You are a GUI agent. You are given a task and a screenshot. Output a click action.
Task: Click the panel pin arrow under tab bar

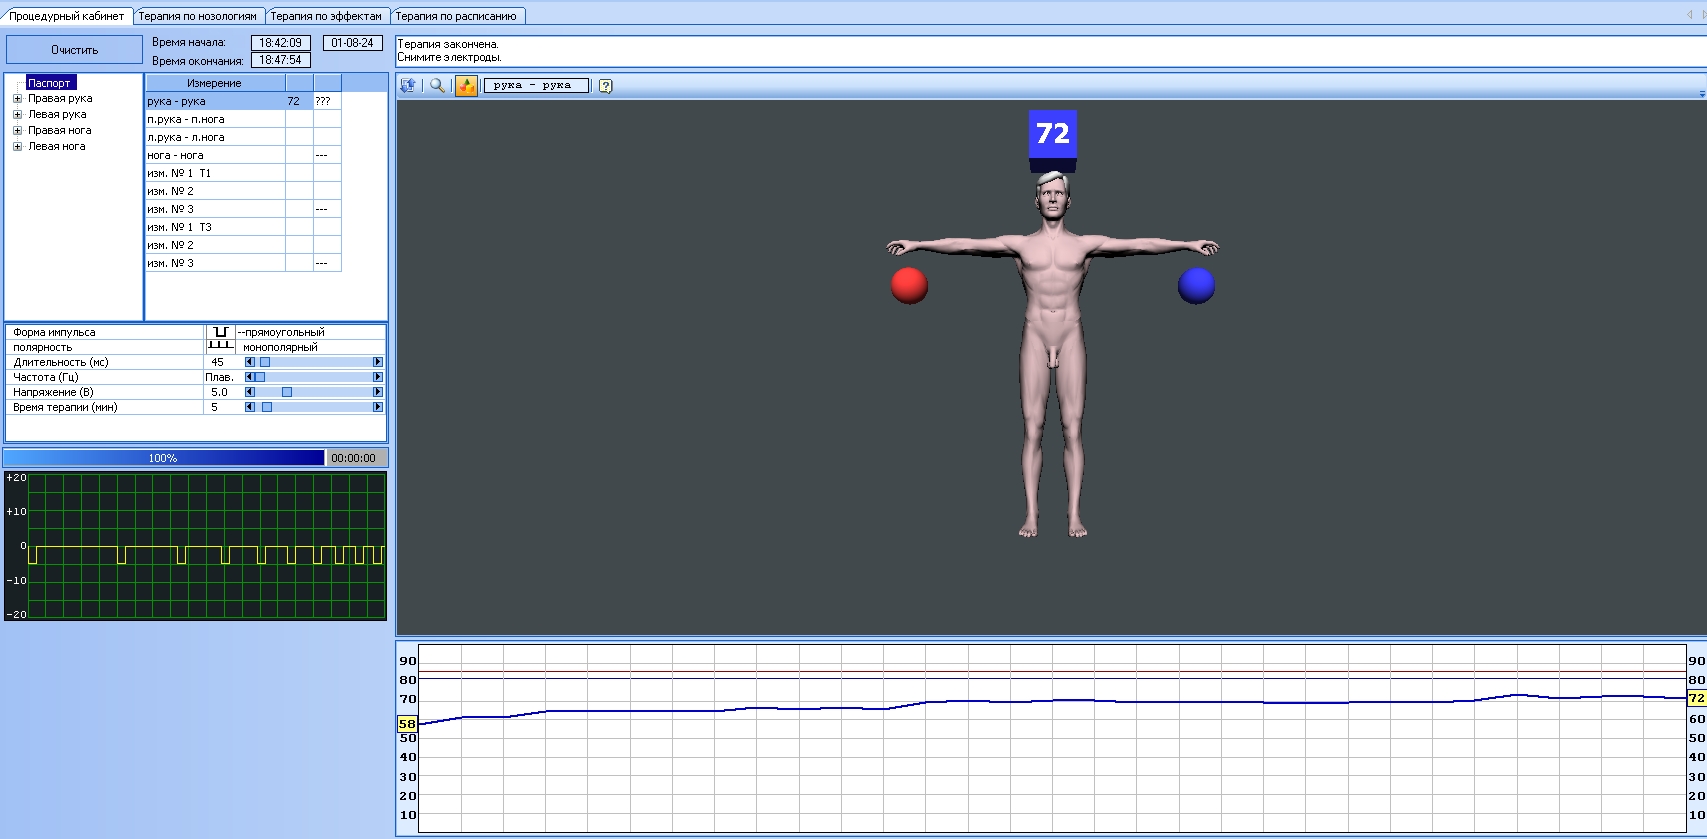(1702, 94)
